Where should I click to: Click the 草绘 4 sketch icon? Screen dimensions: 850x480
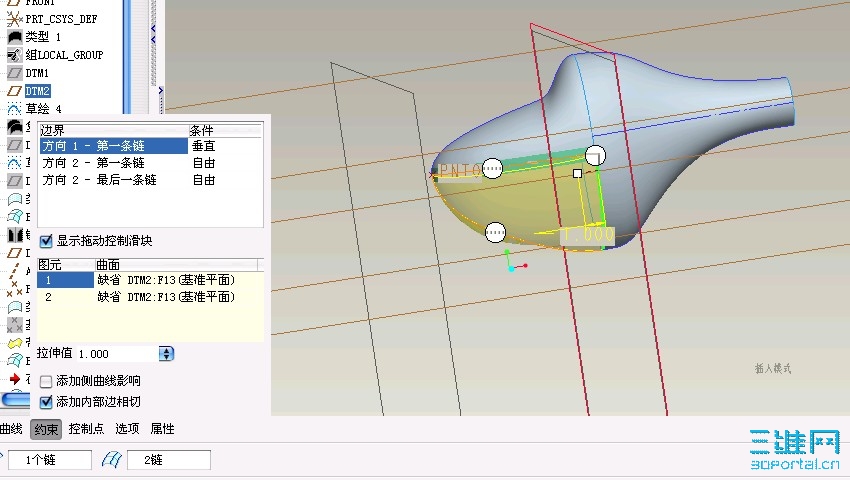[15, 108]
